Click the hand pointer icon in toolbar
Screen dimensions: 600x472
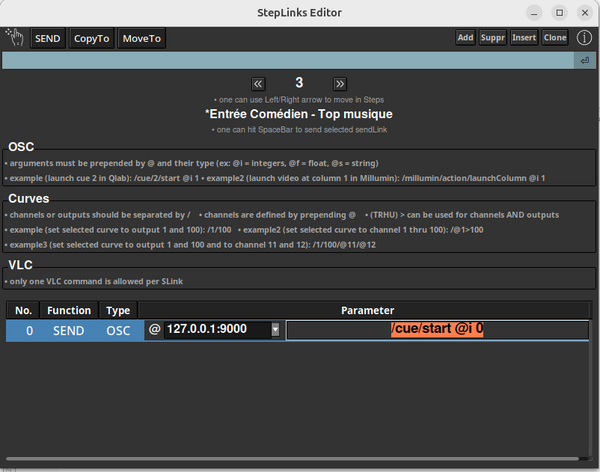[x=15, y=38]
